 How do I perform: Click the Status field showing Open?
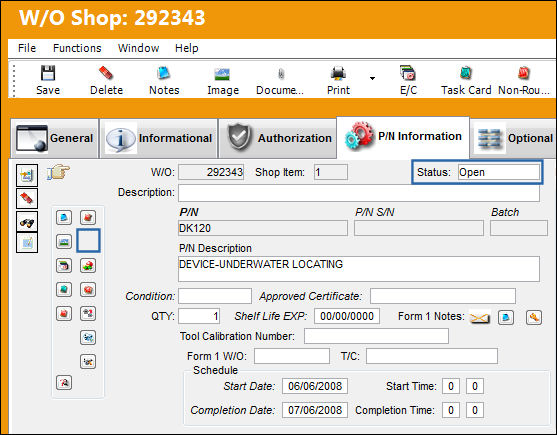[x=499, y=172]
